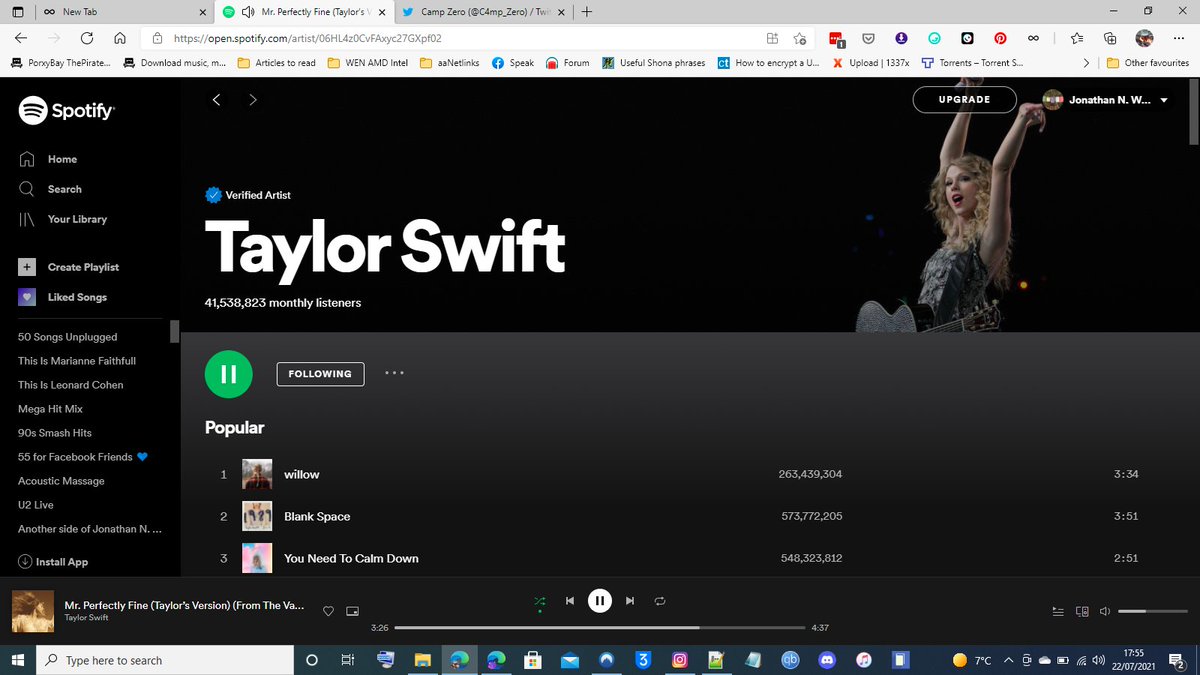Open the Articles to read bookmark folder
Screen dimensions: 1200x675
coord(277,63)
